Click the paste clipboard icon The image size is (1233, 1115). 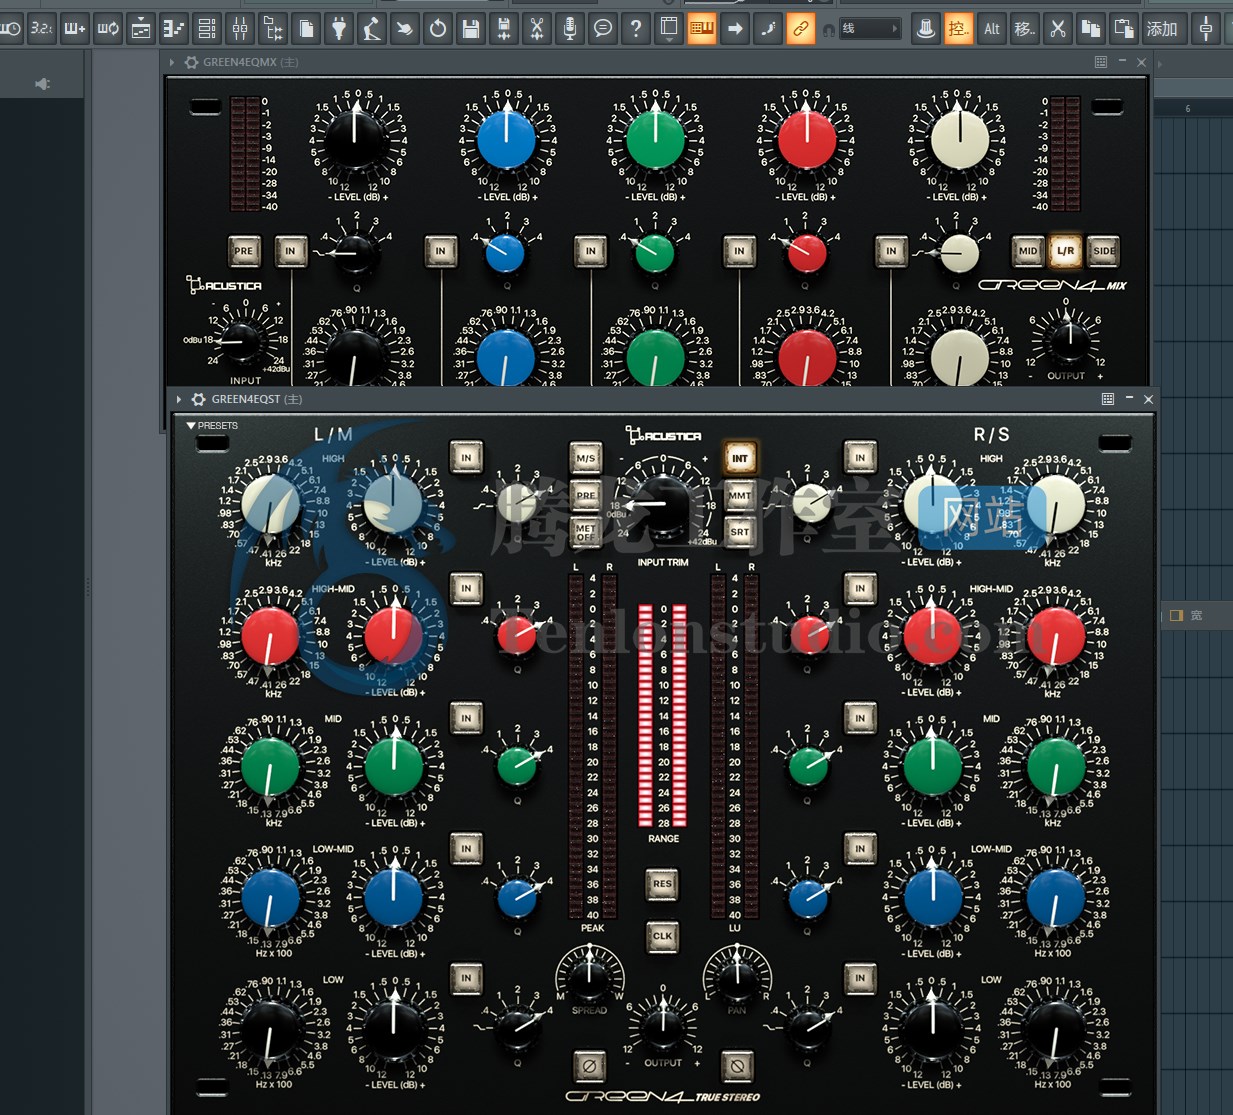1124,29
